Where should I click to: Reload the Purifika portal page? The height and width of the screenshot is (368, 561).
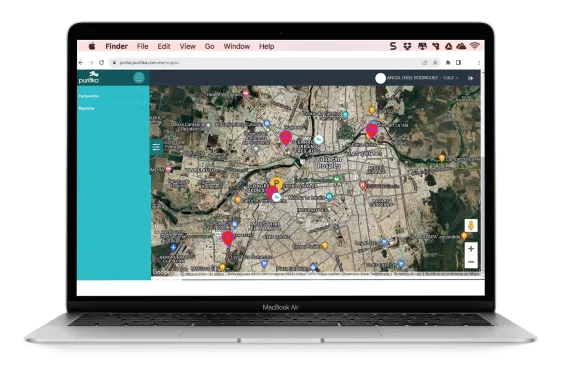point(102,63)
